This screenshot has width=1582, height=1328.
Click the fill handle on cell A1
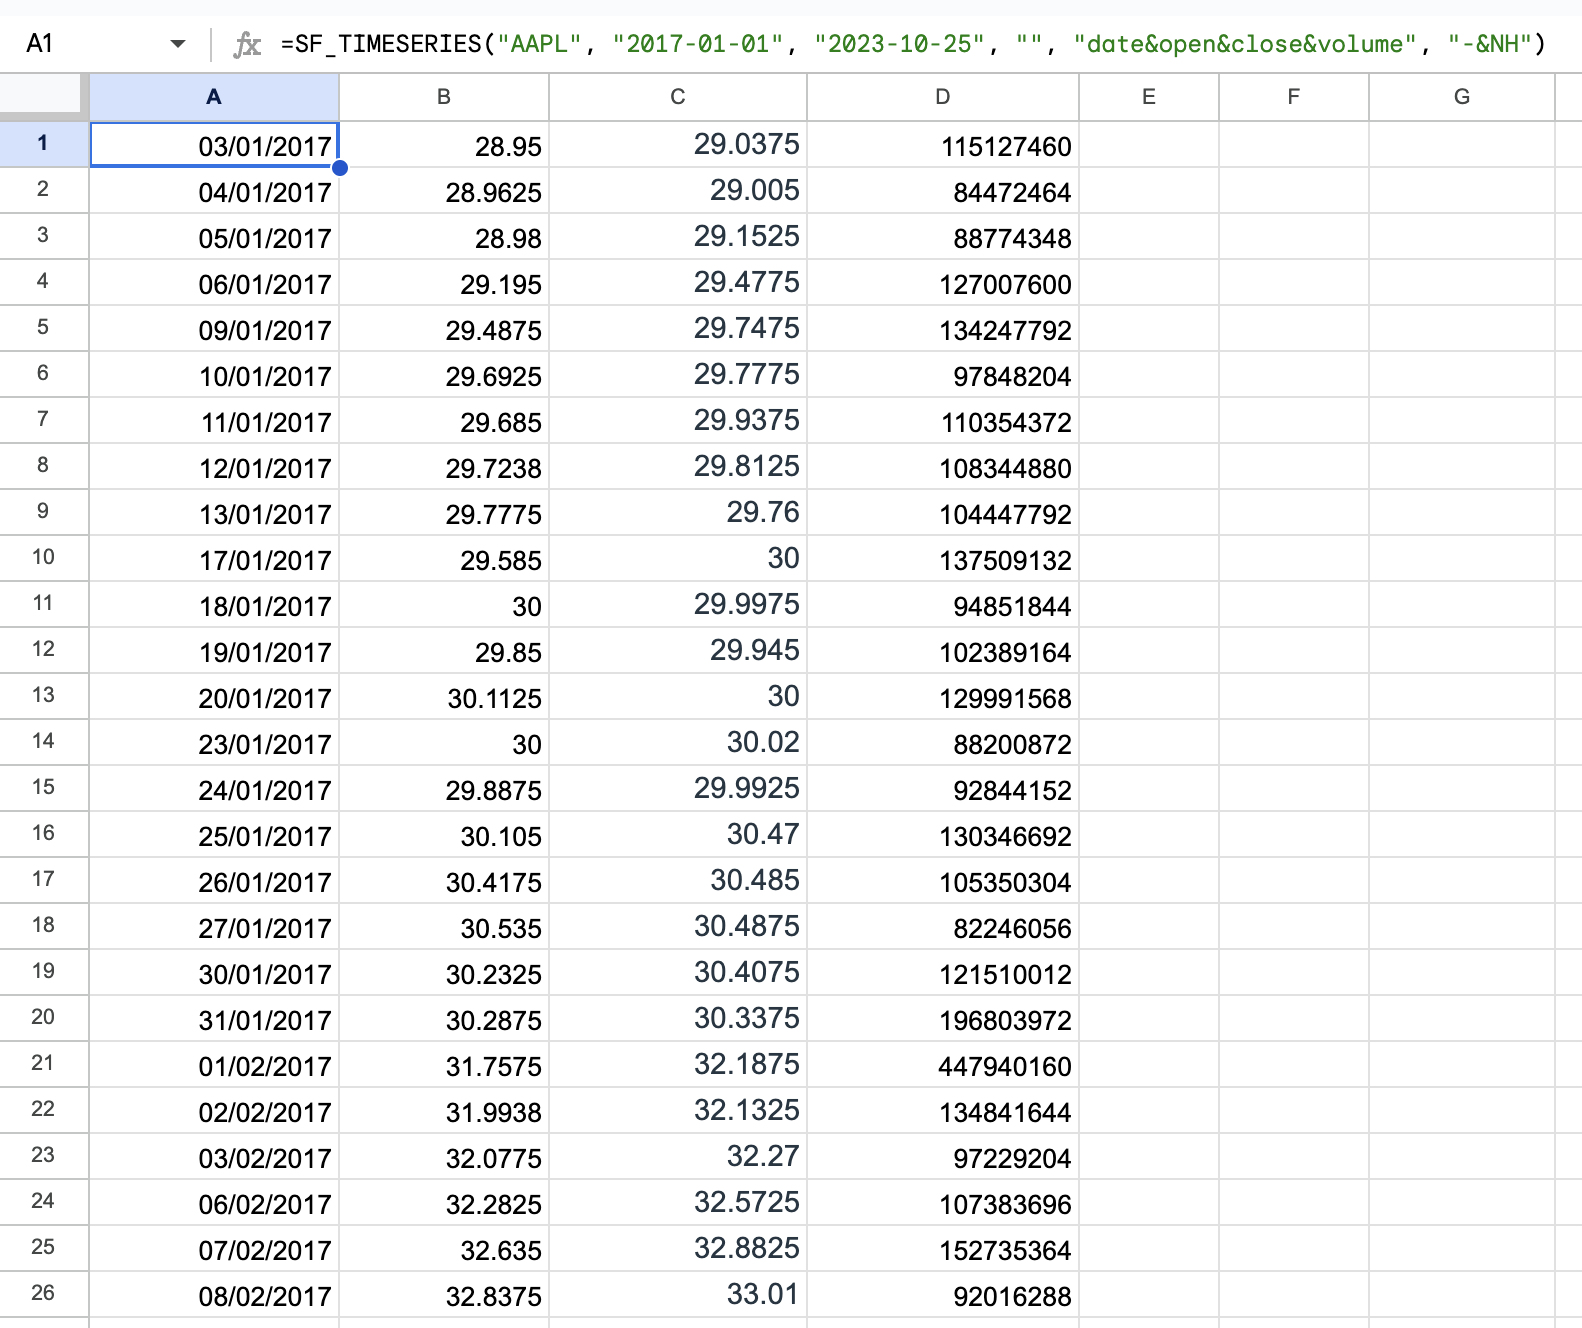click(340, 168)
